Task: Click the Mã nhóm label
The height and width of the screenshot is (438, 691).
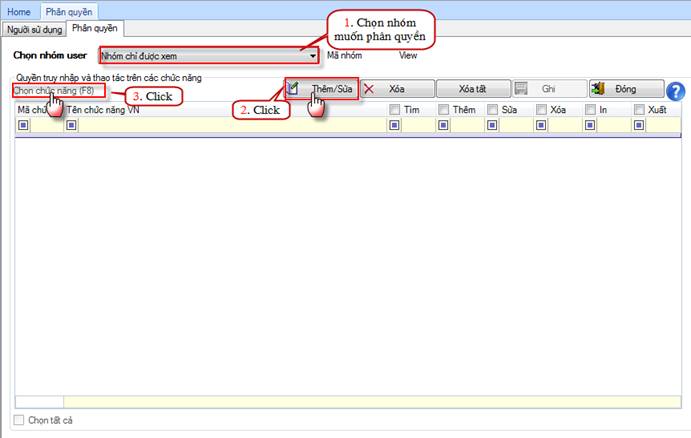Action: point(344,56)
